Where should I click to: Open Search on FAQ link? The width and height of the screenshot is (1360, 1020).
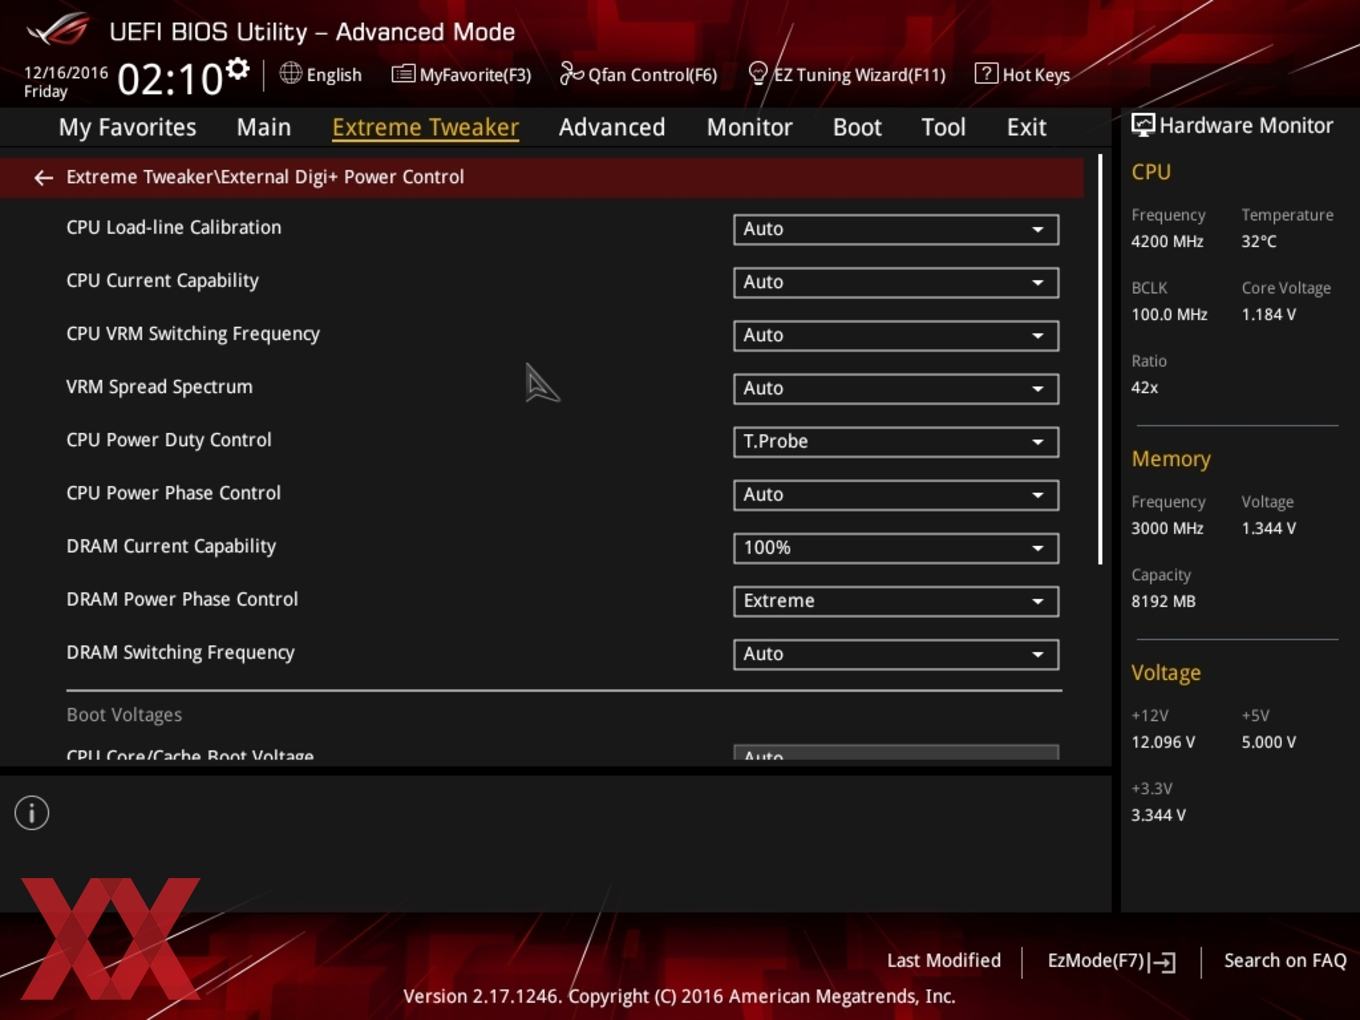1285,960
